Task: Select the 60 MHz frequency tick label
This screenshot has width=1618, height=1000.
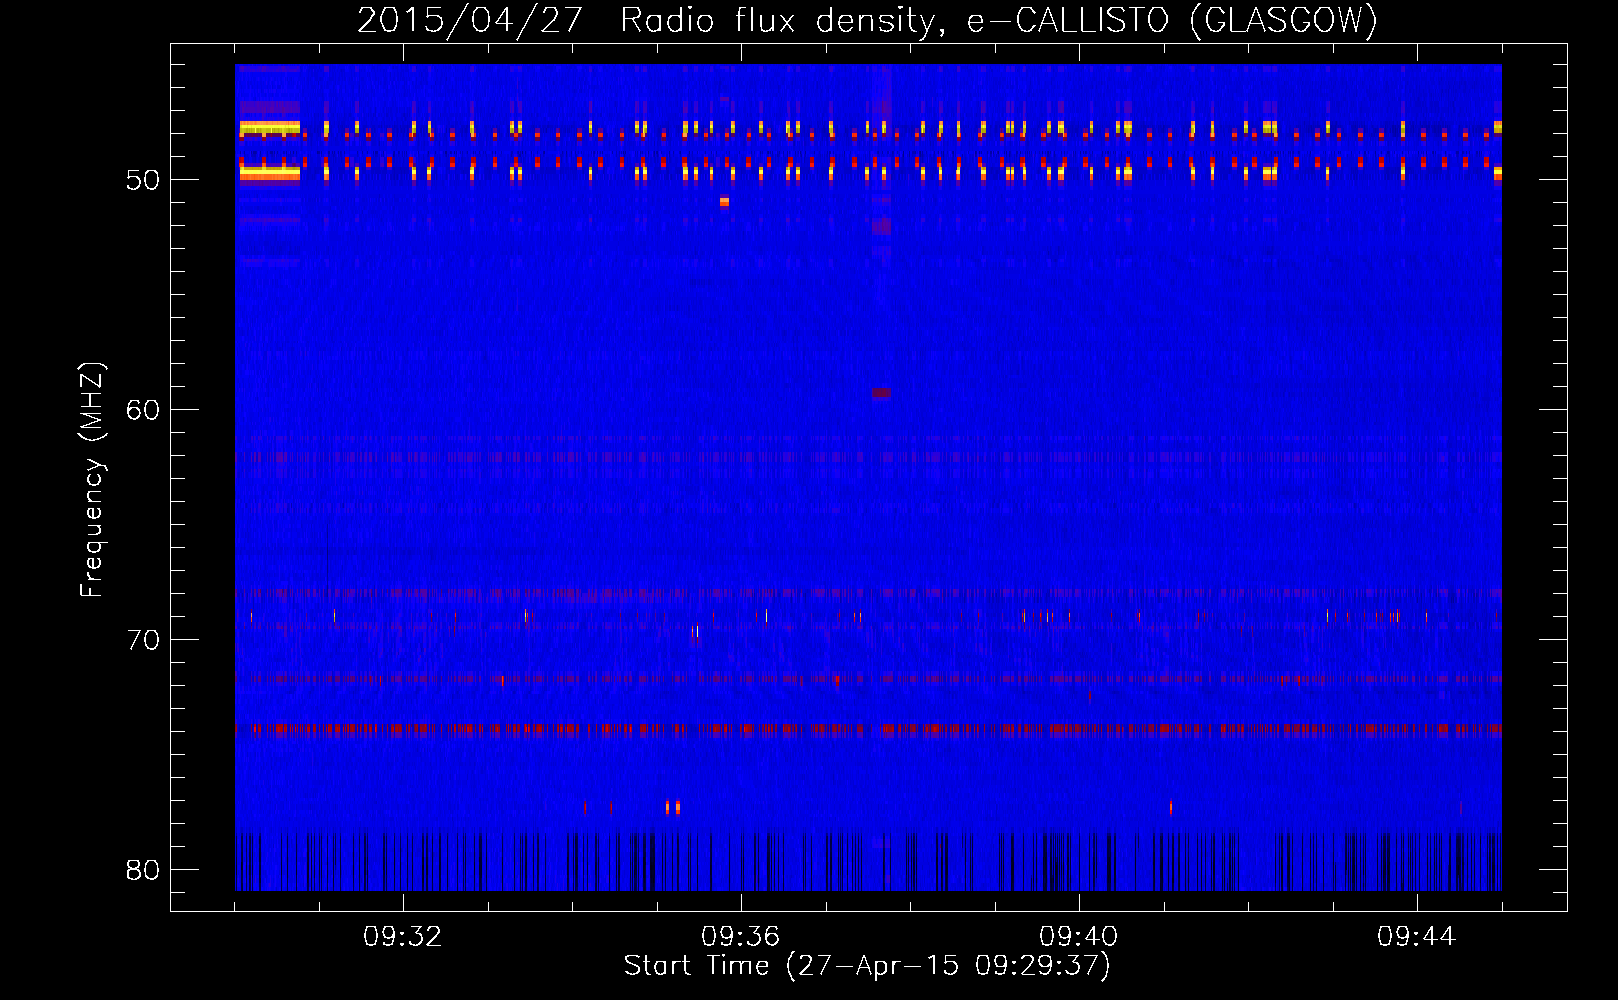Action: [x=143, y=410]
